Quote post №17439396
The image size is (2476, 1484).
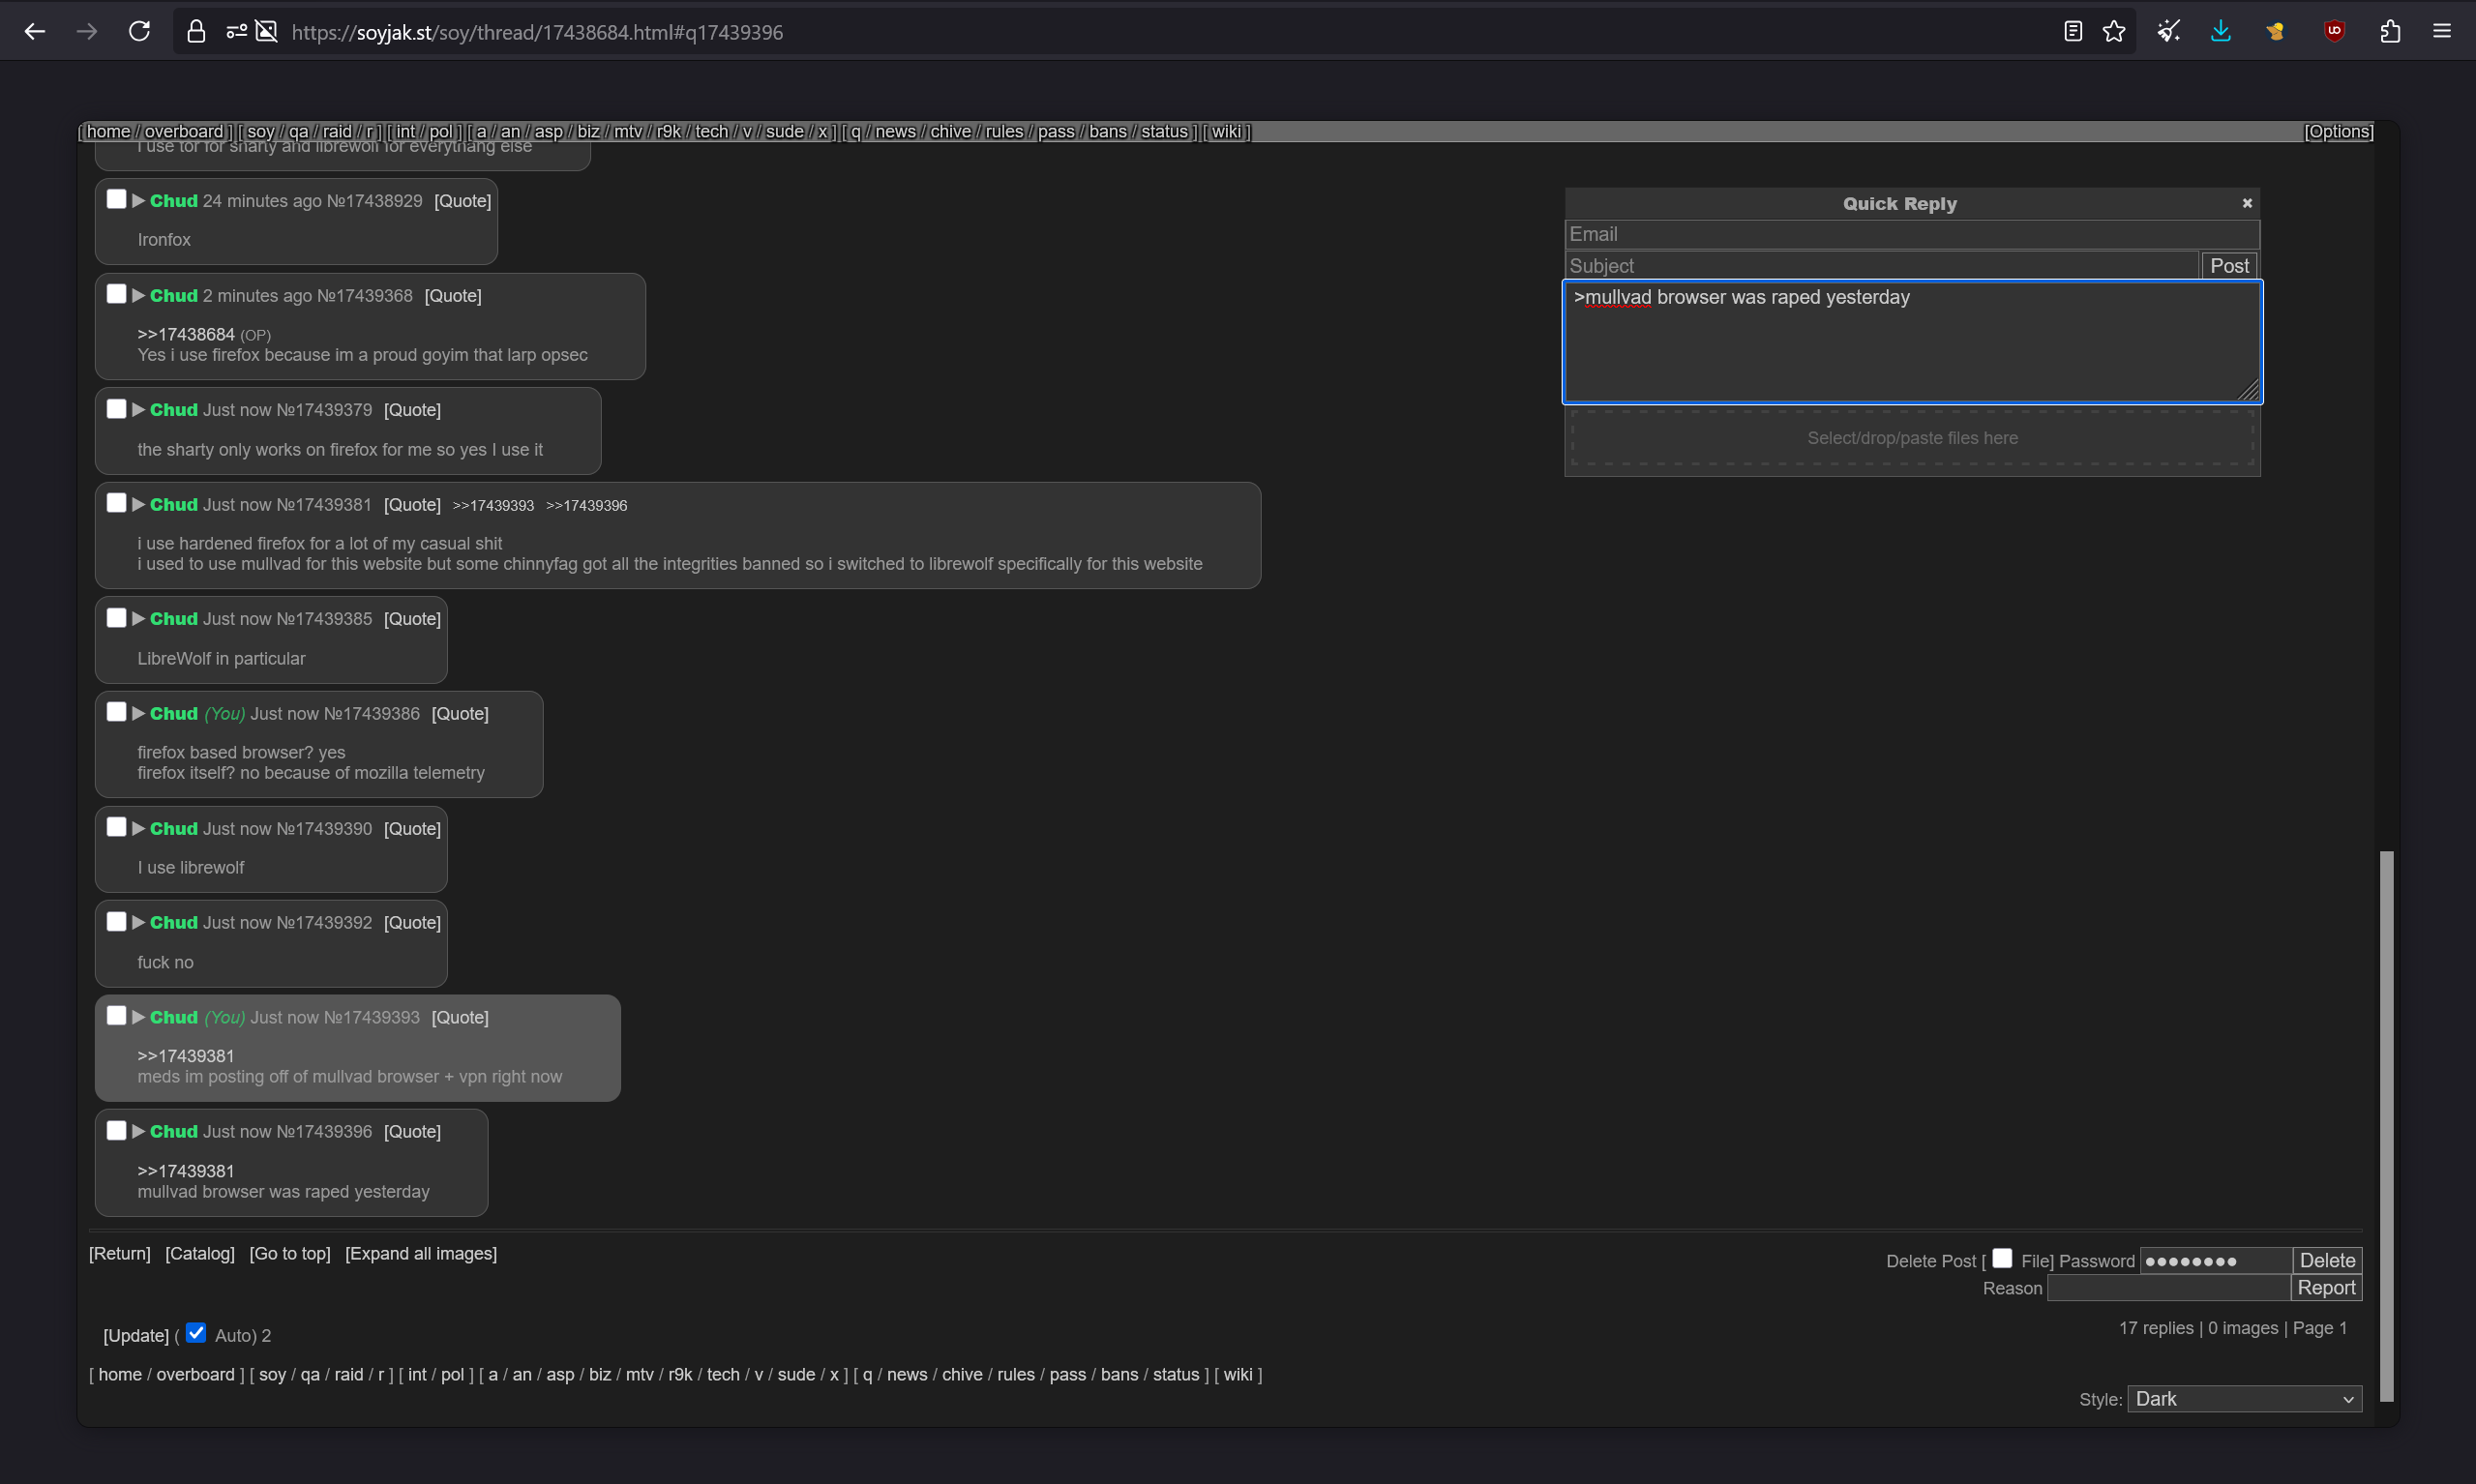(412, 1131)
